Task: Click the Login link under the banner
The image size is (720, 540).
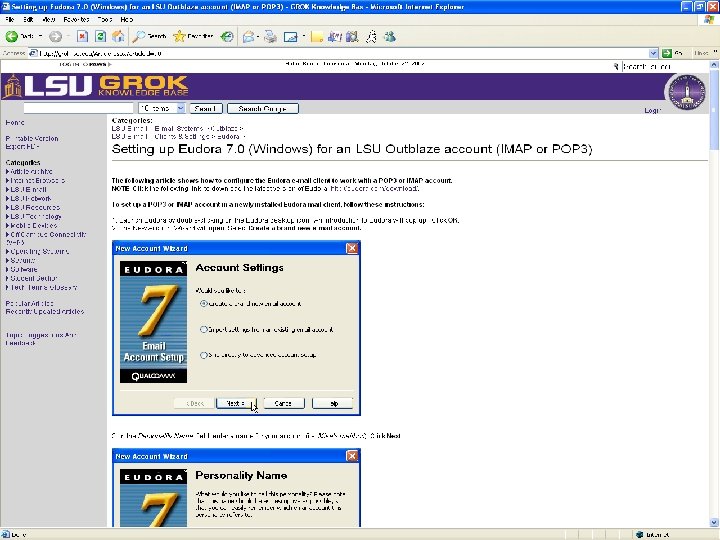Action: pos(652,110)
